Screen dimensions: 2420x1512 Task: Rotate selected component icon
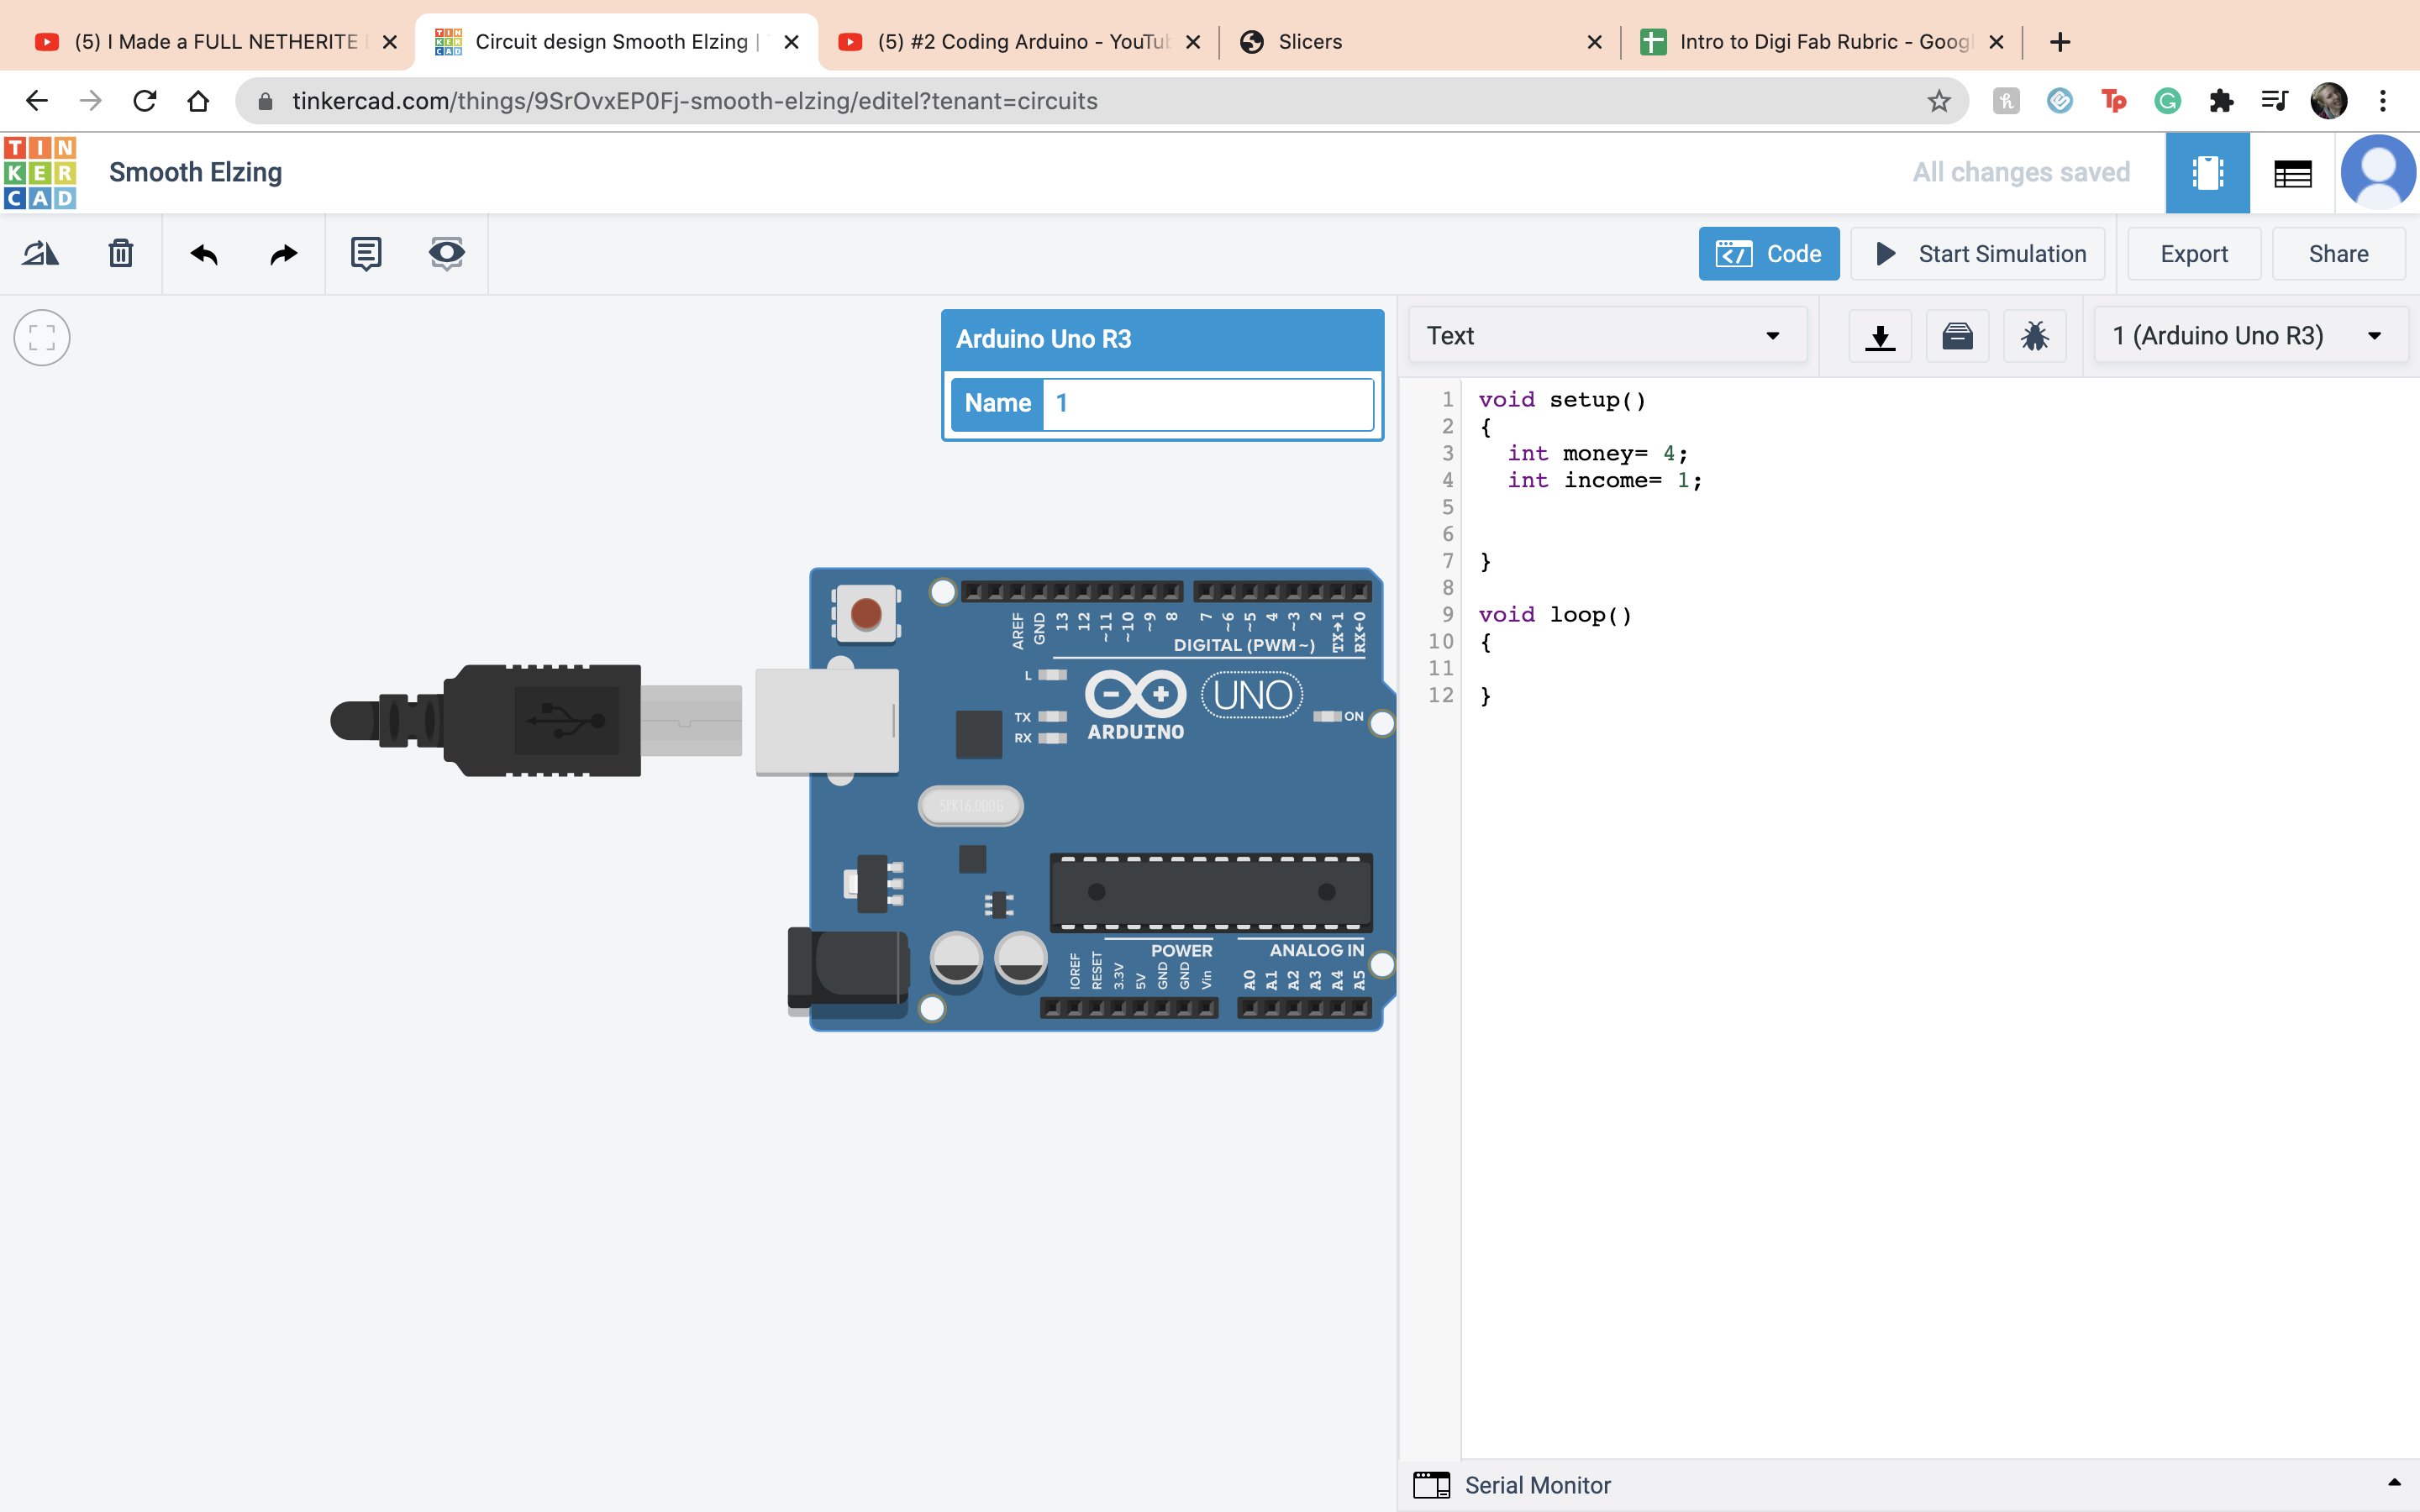40,254
